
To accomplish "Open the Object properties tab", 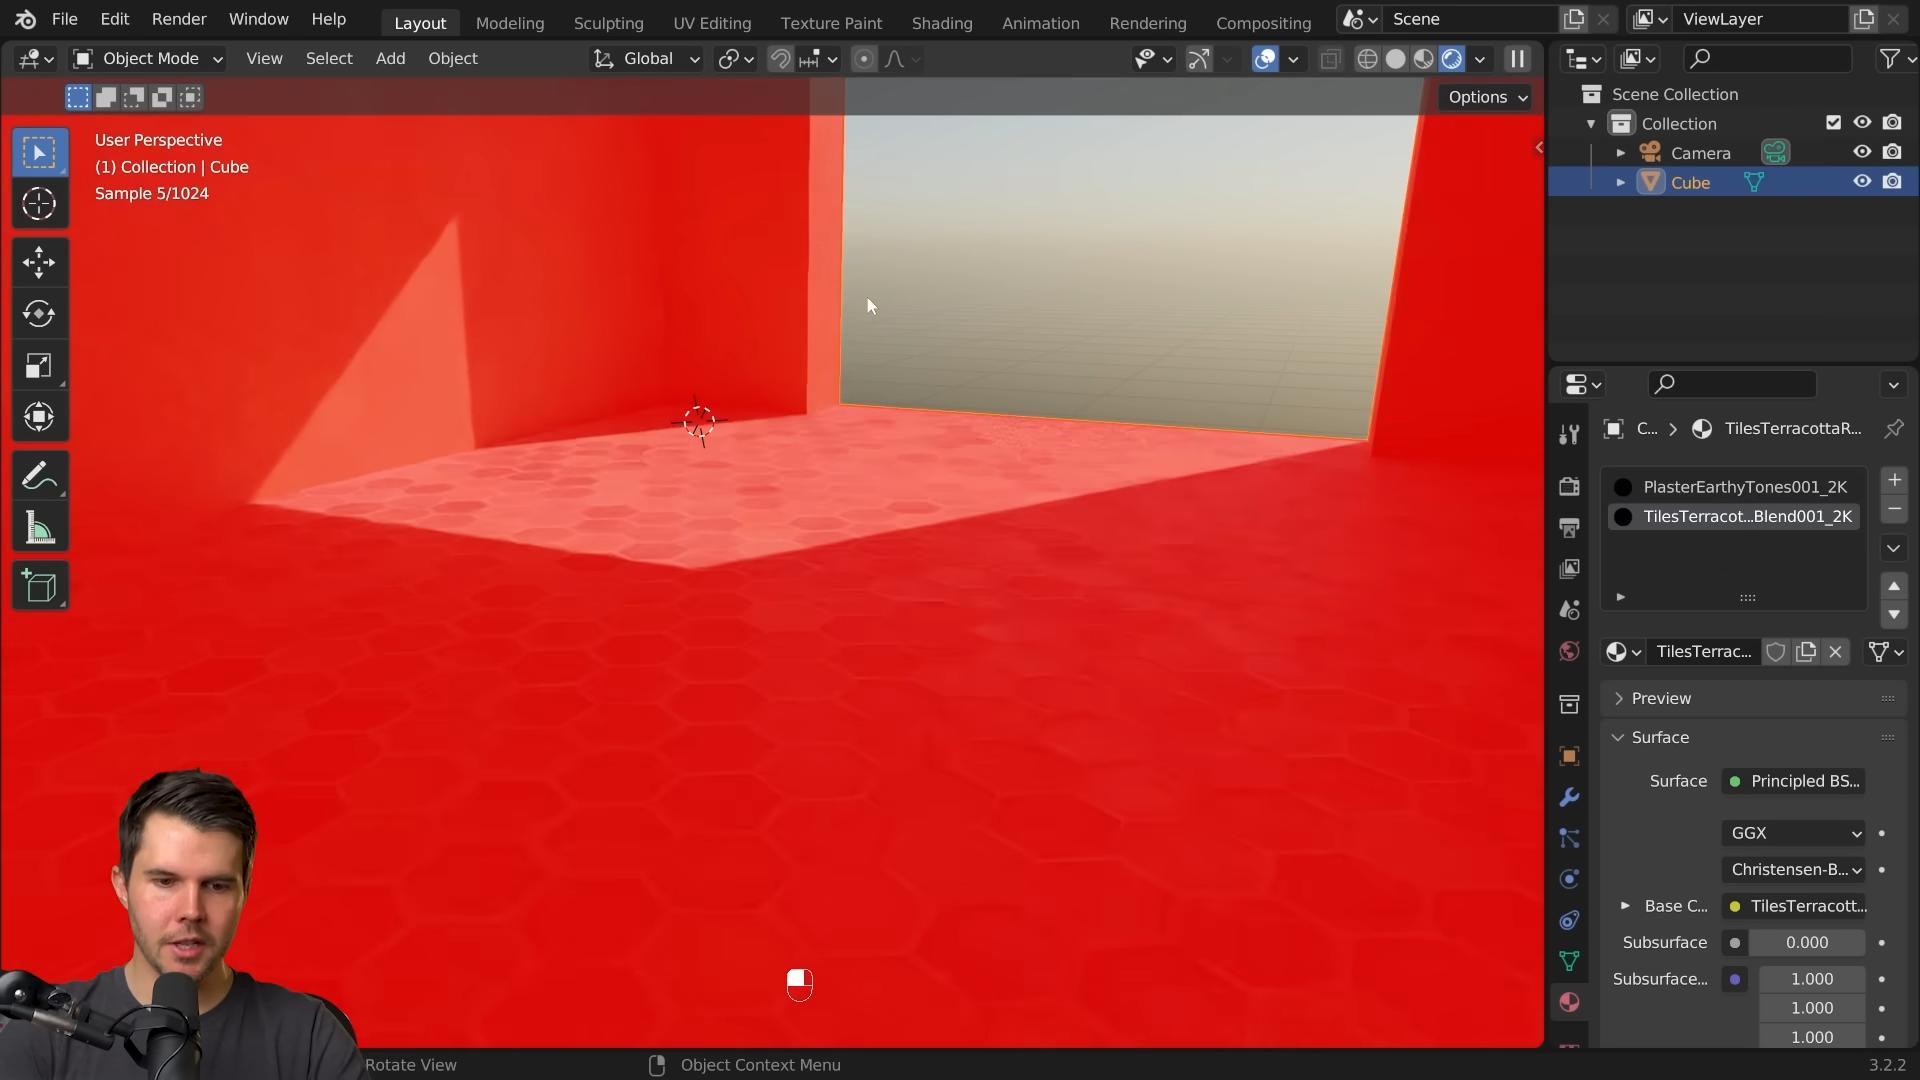I will (x=1569, y=756).
